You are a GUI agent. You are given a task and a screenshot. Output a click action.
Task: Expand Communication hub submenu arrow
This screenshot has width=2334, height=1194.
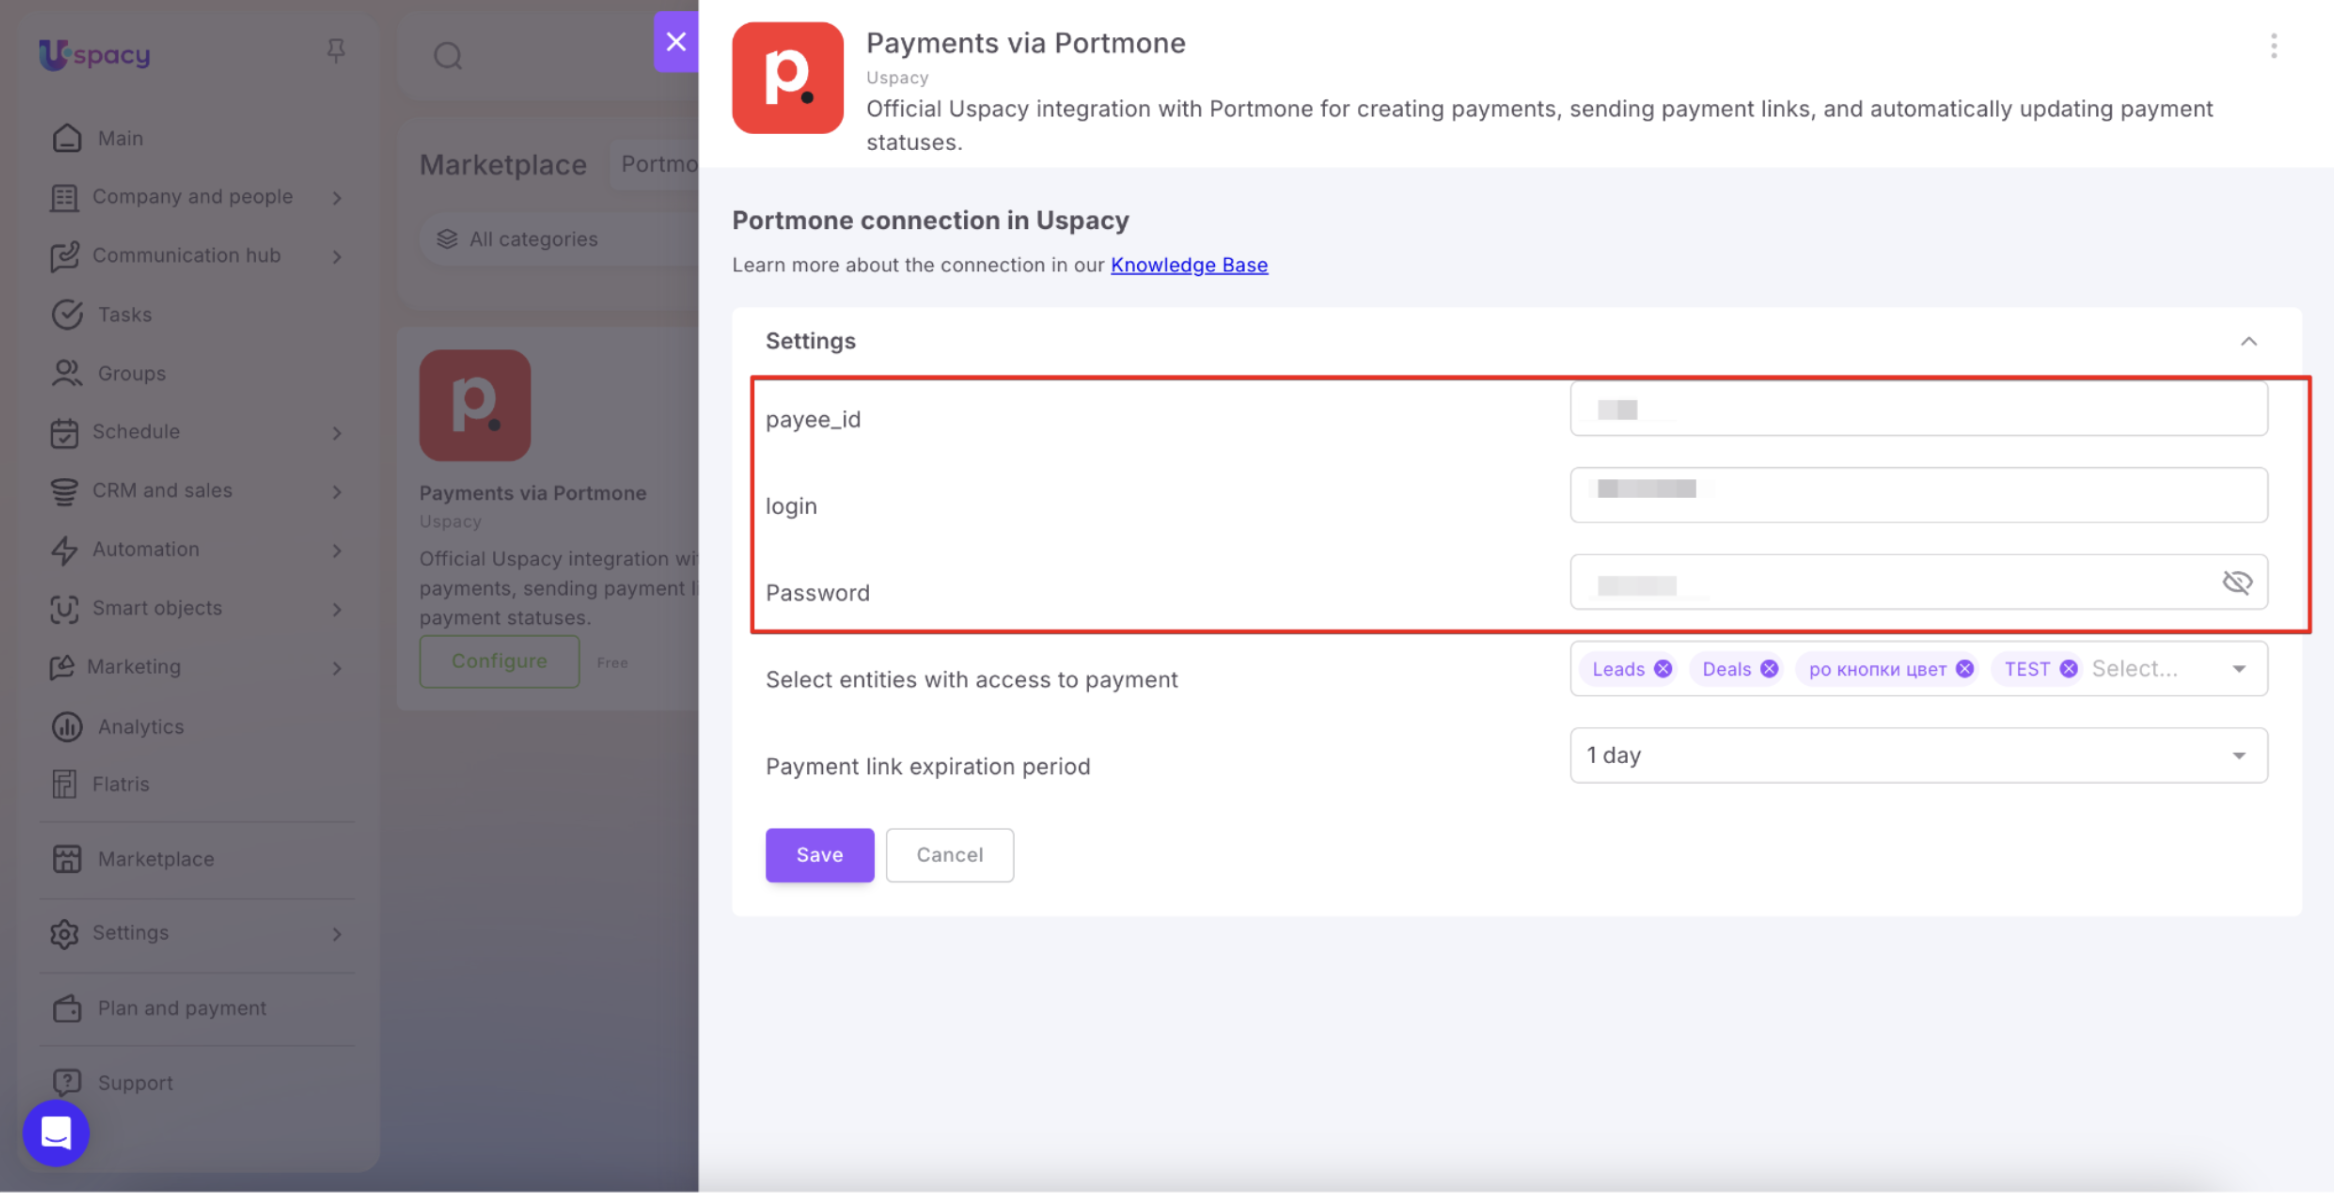337,257
